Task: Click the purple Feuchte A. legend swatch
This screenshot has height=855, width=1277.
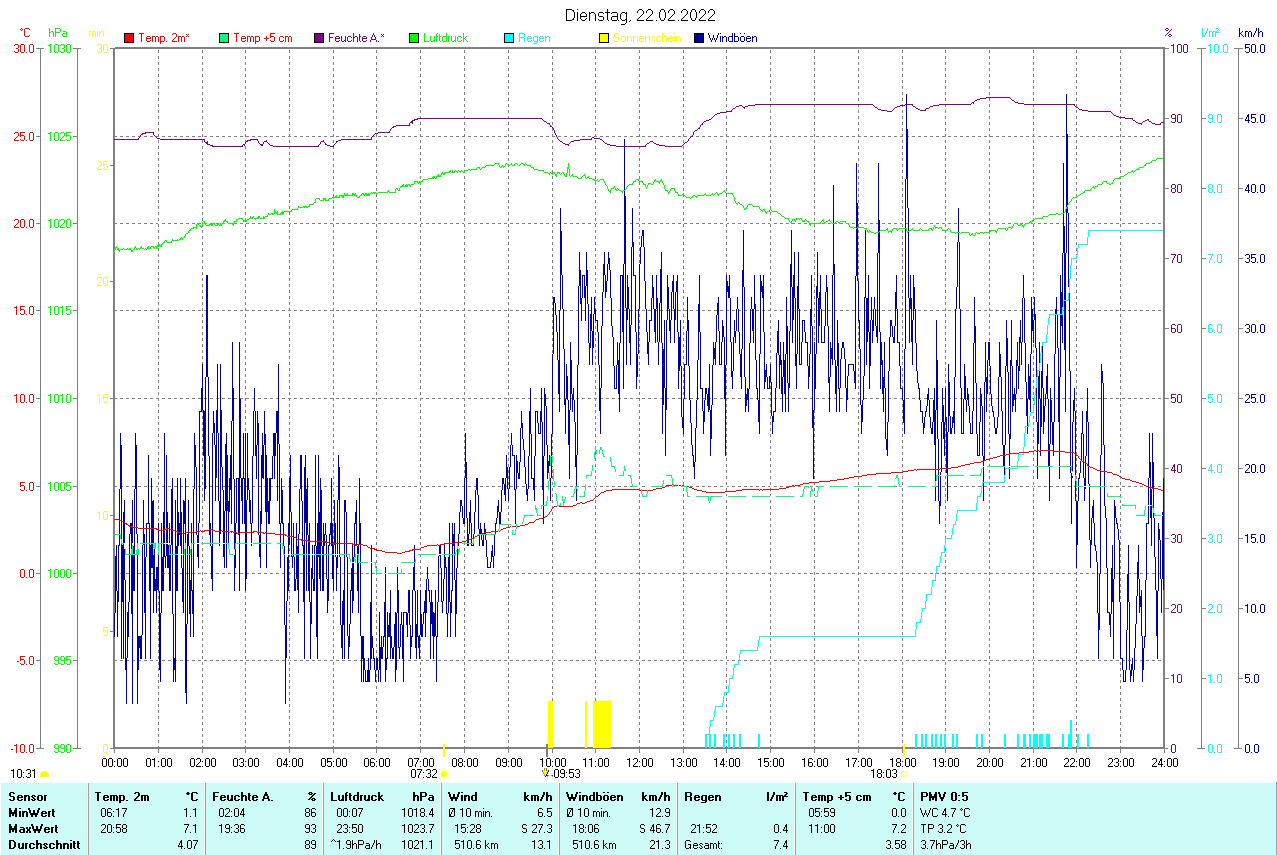Action: click(x=319, y=38)
